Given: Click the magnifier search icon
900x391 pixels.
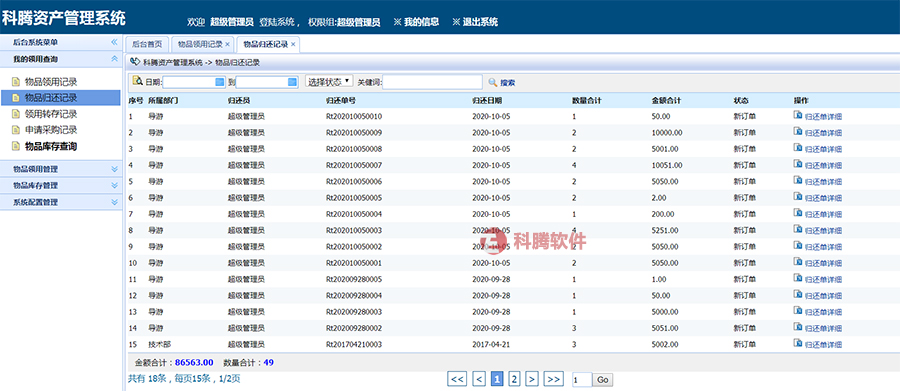Looking at the screenshot, I should tap(492, 82).
